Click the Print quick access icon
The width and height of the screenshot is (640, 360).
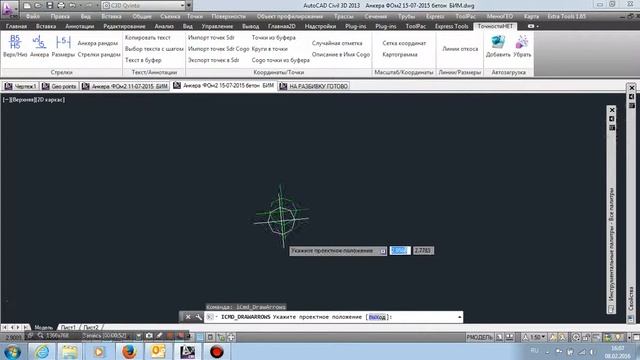pyautogui.click(x=61, y=6)
